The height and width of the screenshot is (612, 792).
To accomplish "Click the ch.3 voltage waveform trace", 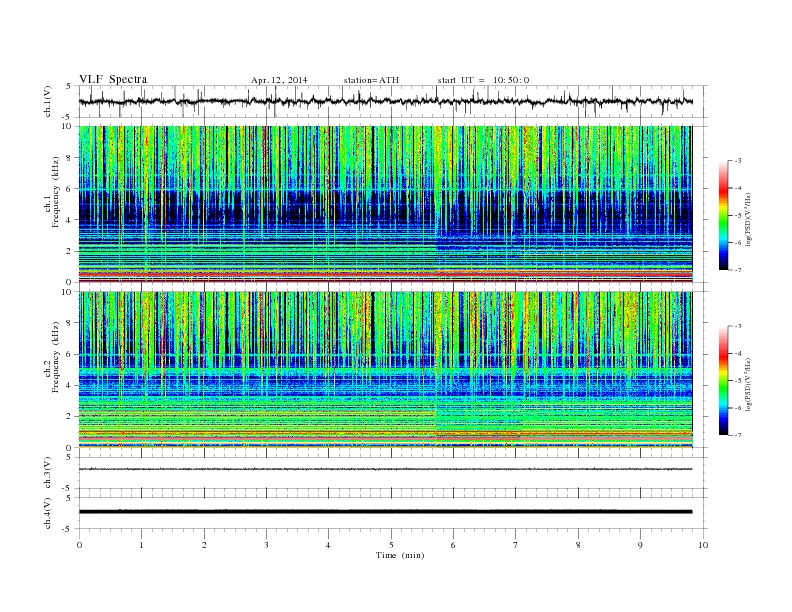I will click(385, 469).
